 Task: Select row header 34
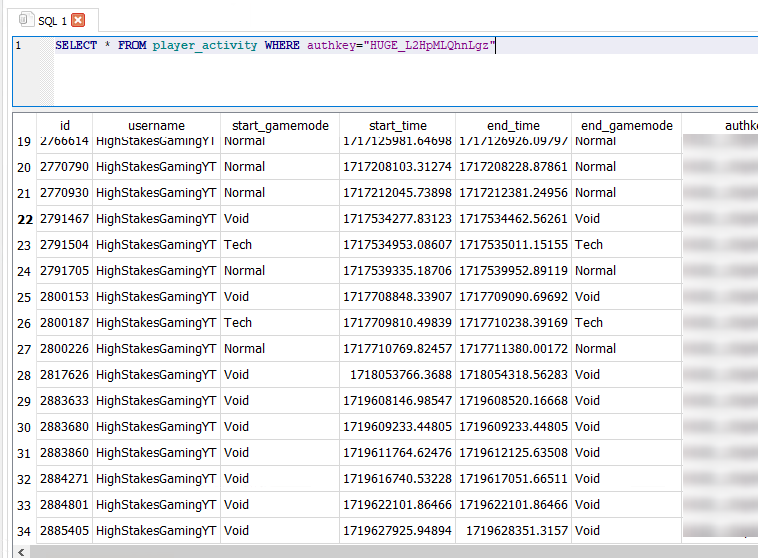[25, 531]
